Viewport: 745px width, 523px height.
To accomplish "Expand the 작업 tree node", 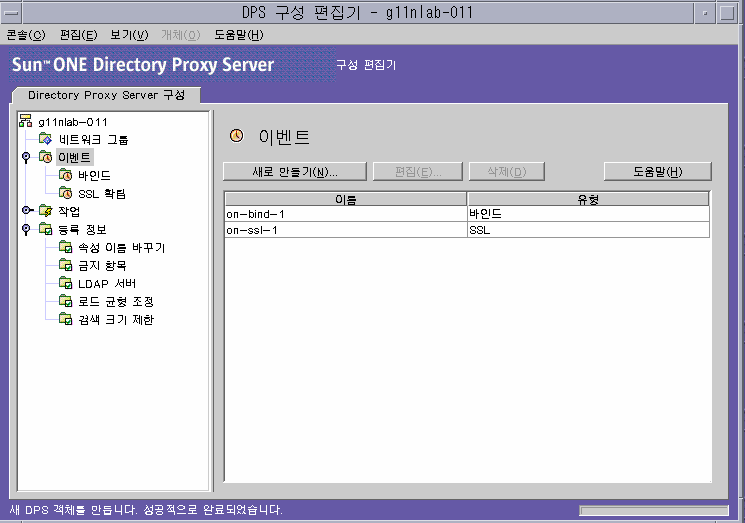I will coord(27,210).
